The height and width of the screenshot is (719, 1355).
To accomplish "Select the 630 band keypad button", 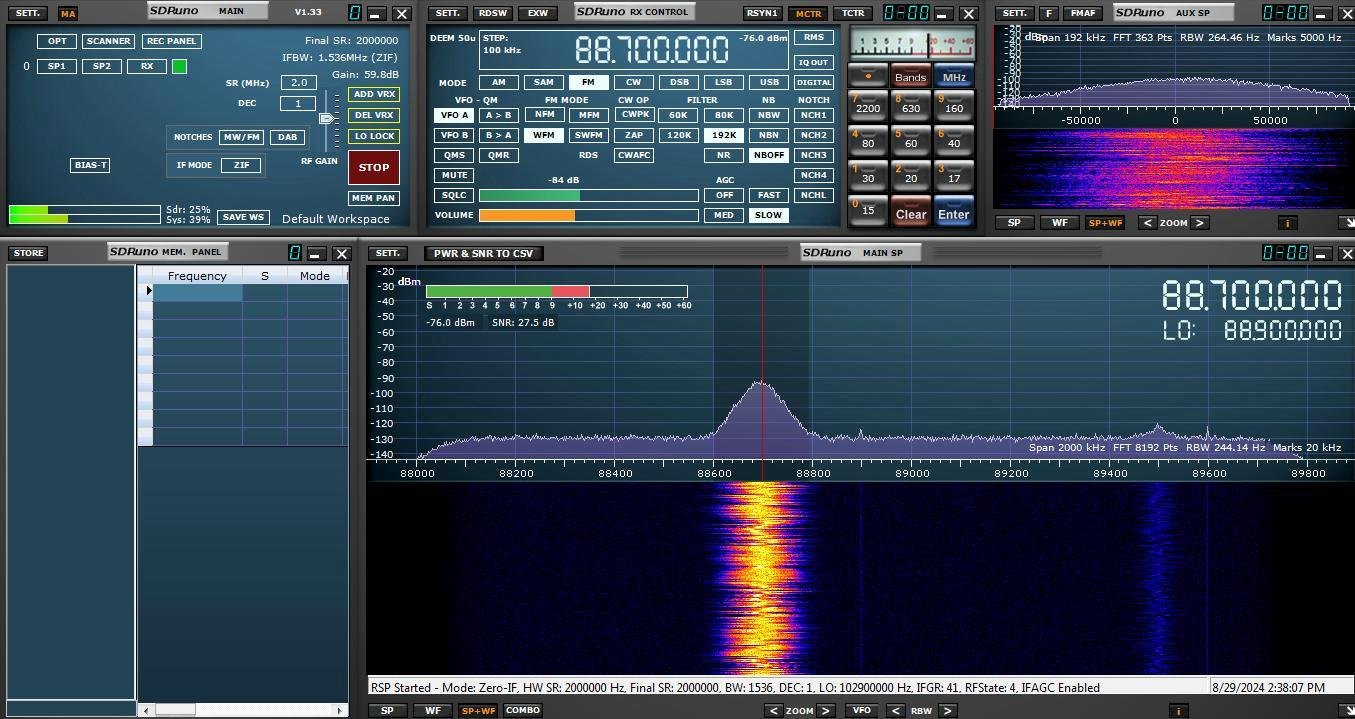I will coord(911,106).
